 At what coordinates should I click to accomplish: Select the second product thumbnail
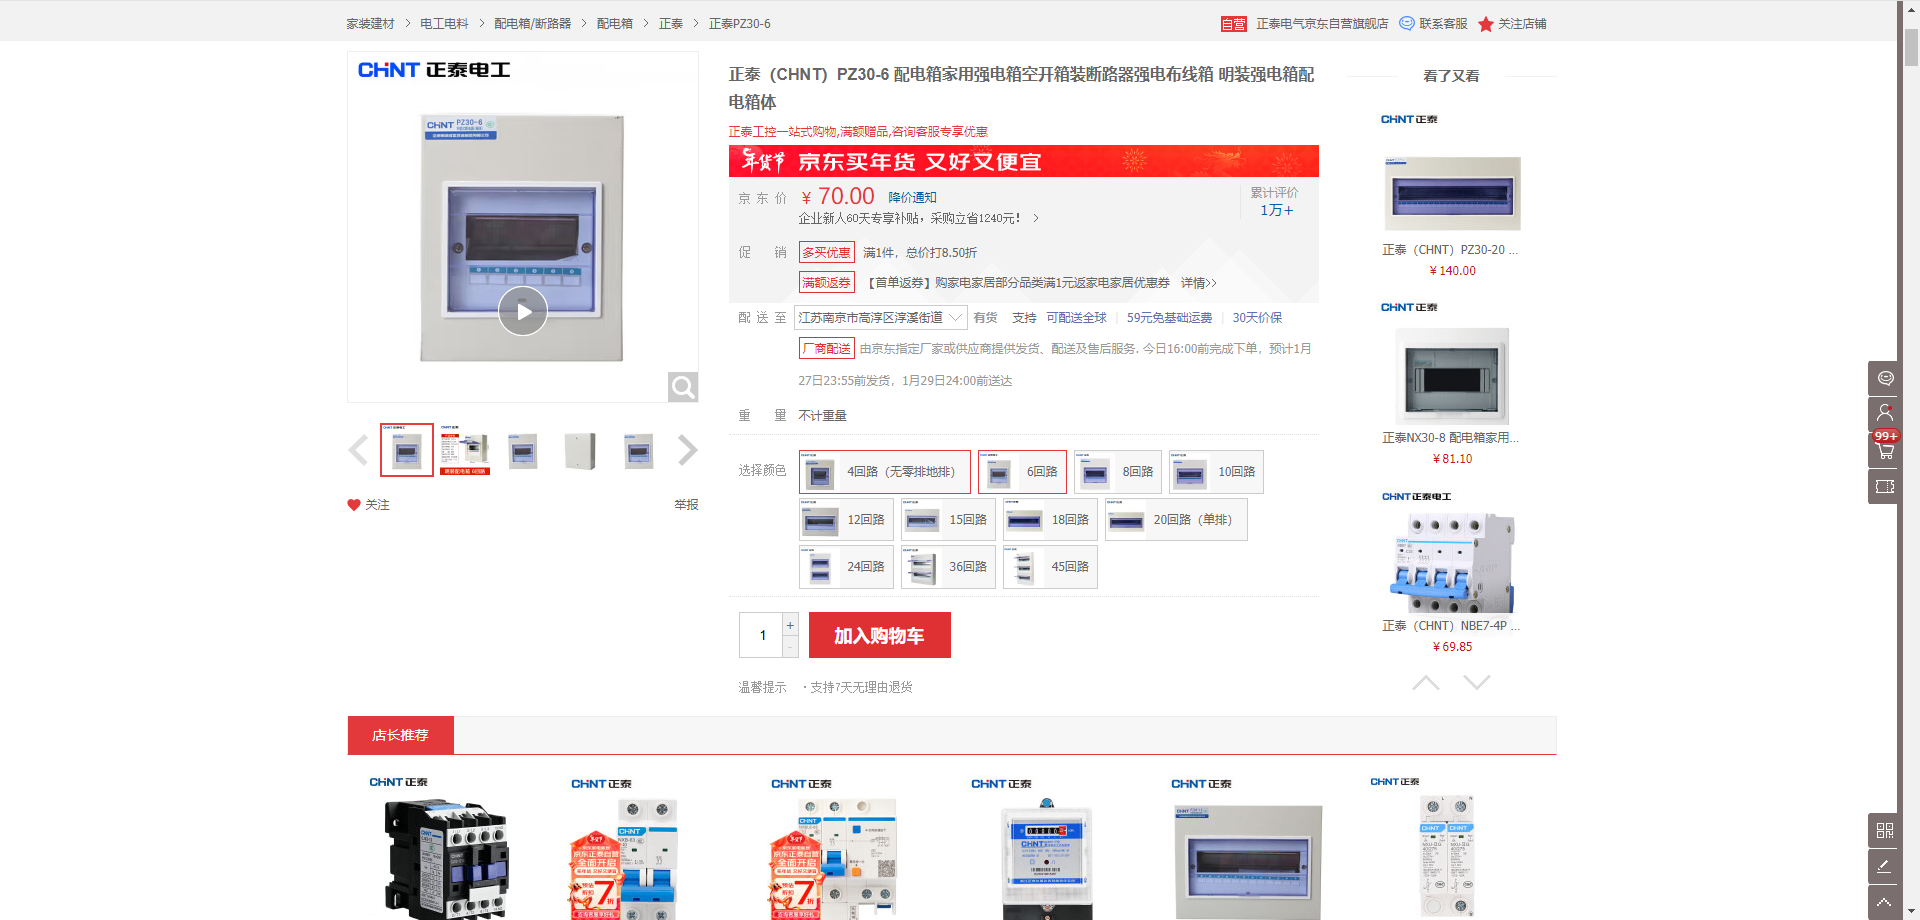[x=465, y=450]
